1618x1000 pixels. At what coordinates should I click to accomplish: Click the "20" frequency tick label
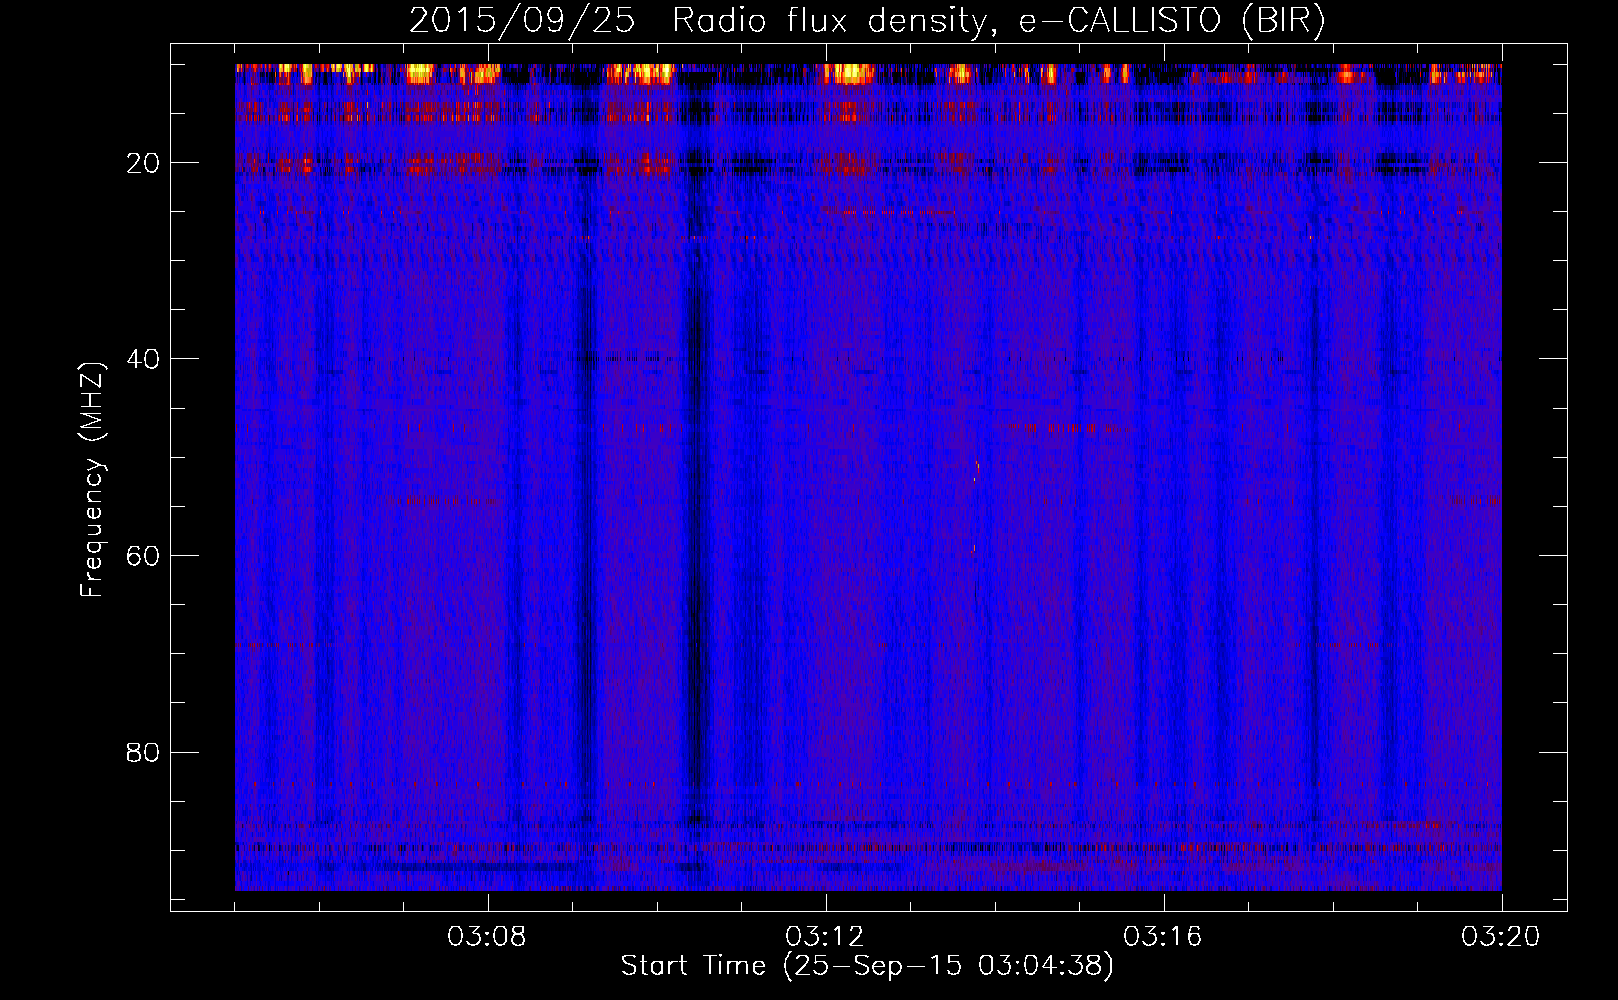coord(144,163)
